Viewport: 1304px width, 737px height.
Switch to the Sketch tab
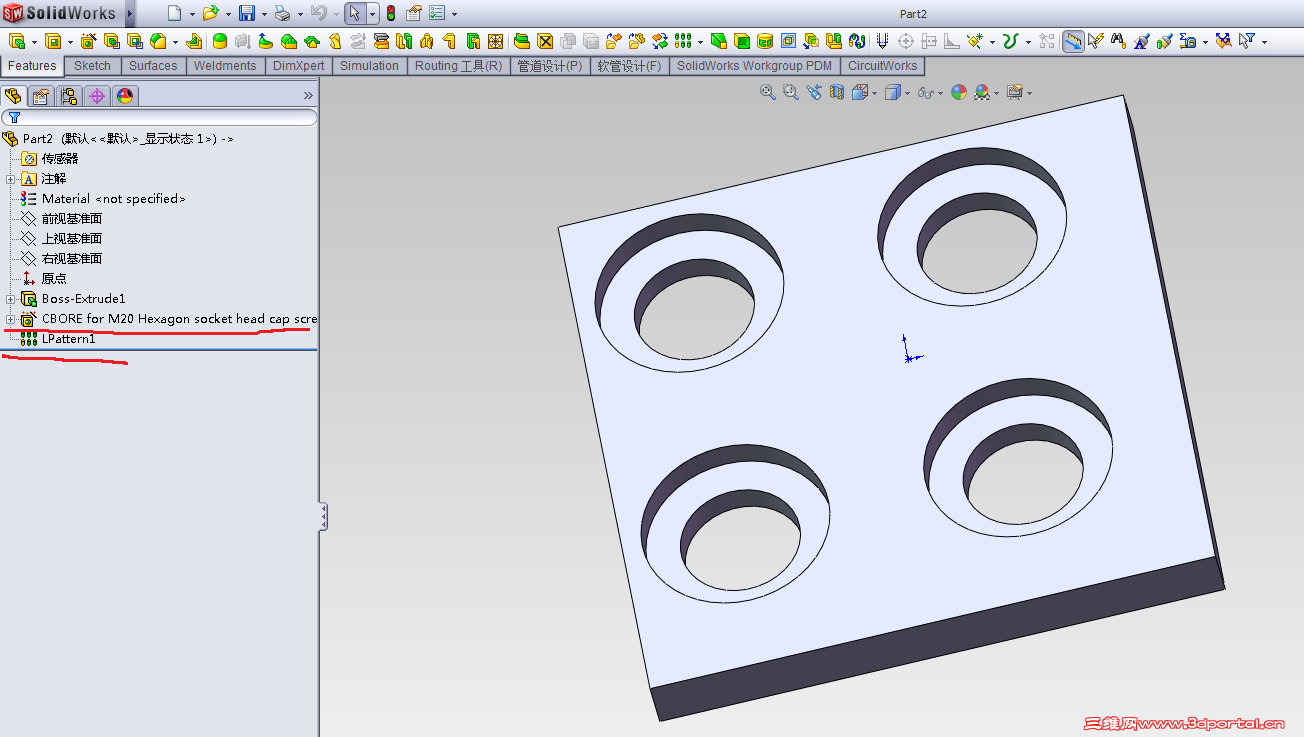92,66
